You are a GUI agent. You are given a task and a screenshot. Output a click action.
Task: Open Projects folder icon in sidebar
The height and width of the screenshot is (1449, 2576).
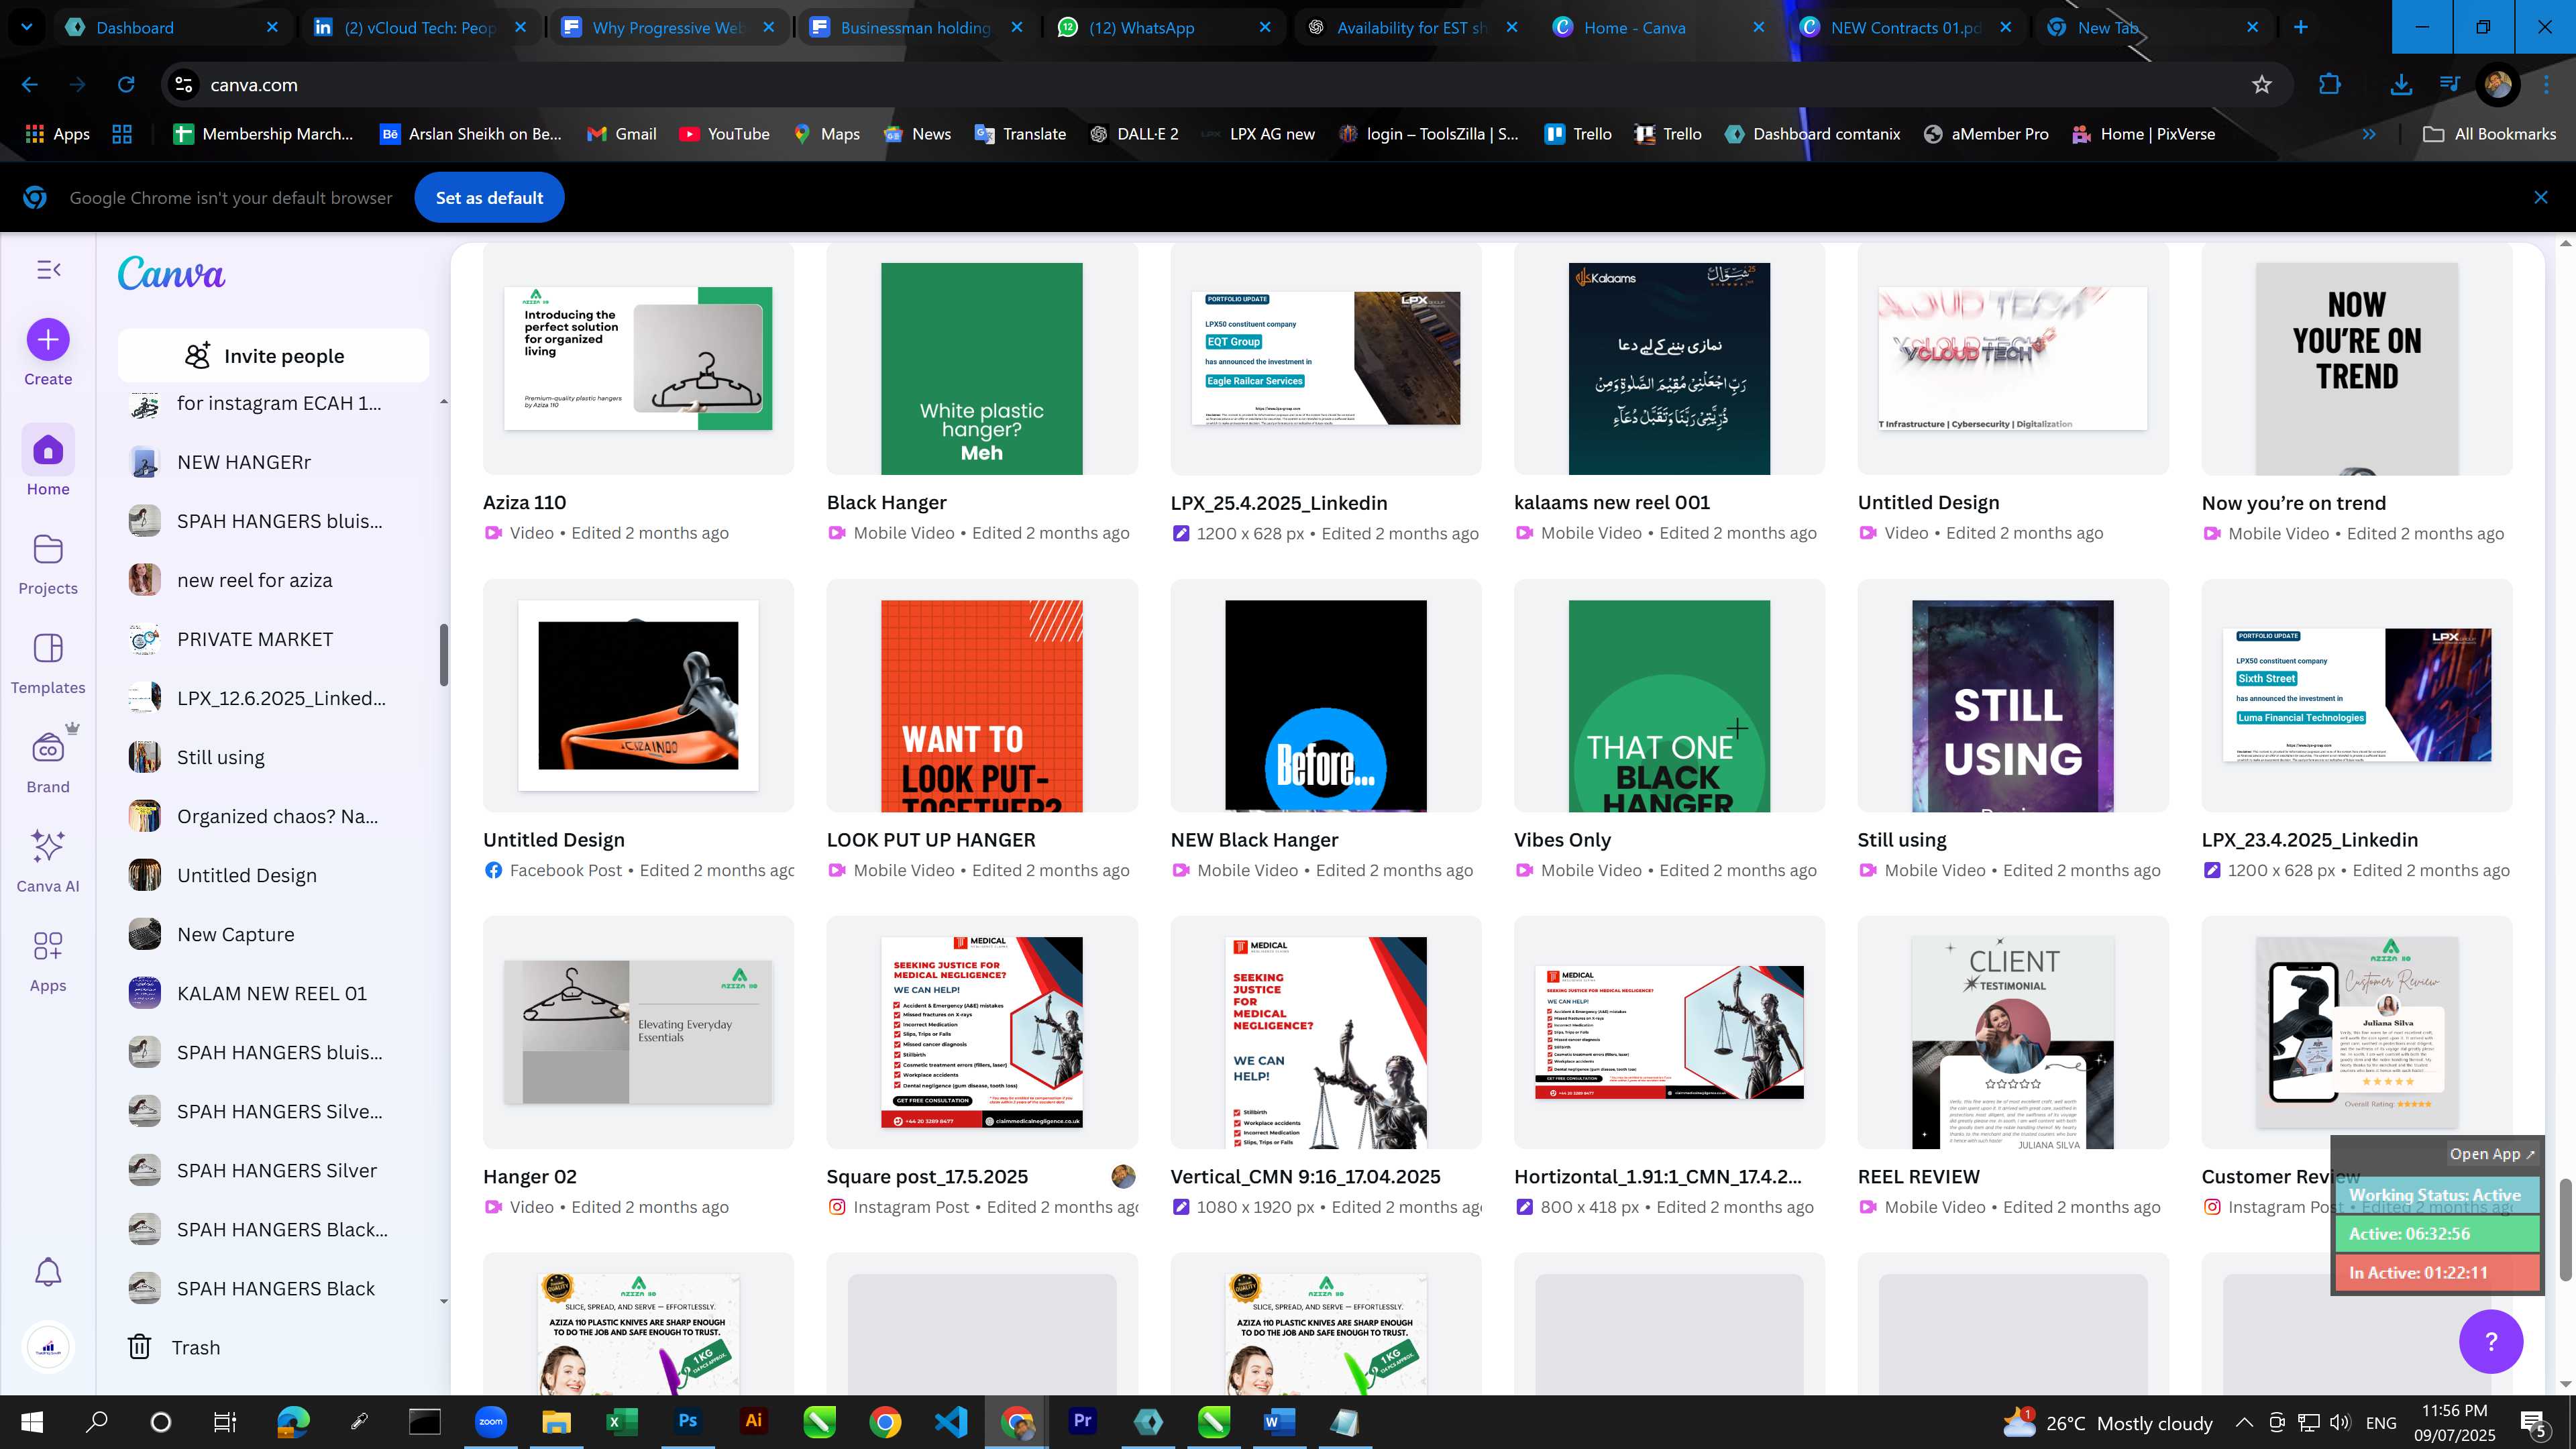point(48,563)
